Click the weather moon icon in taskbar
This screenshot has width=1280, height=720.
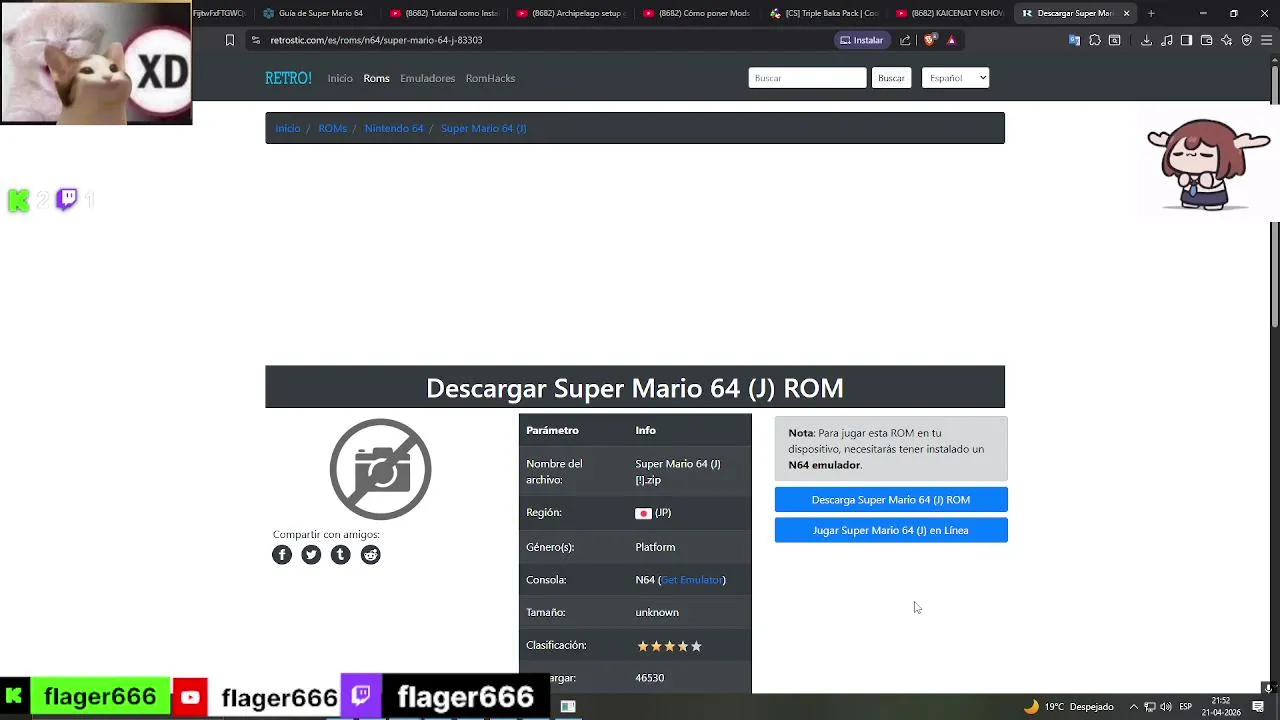pyautogui.click(x=1031, y=706)
